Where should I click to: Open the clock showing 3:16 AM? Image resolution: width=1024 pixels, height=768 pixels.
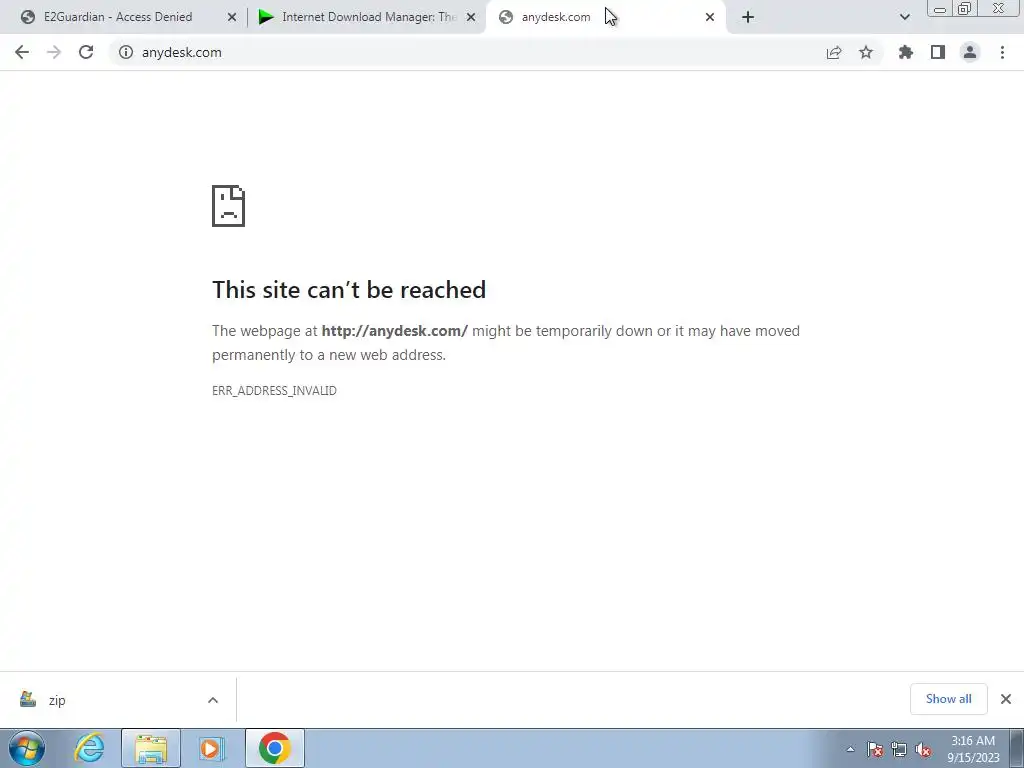[x=973, y=749]
